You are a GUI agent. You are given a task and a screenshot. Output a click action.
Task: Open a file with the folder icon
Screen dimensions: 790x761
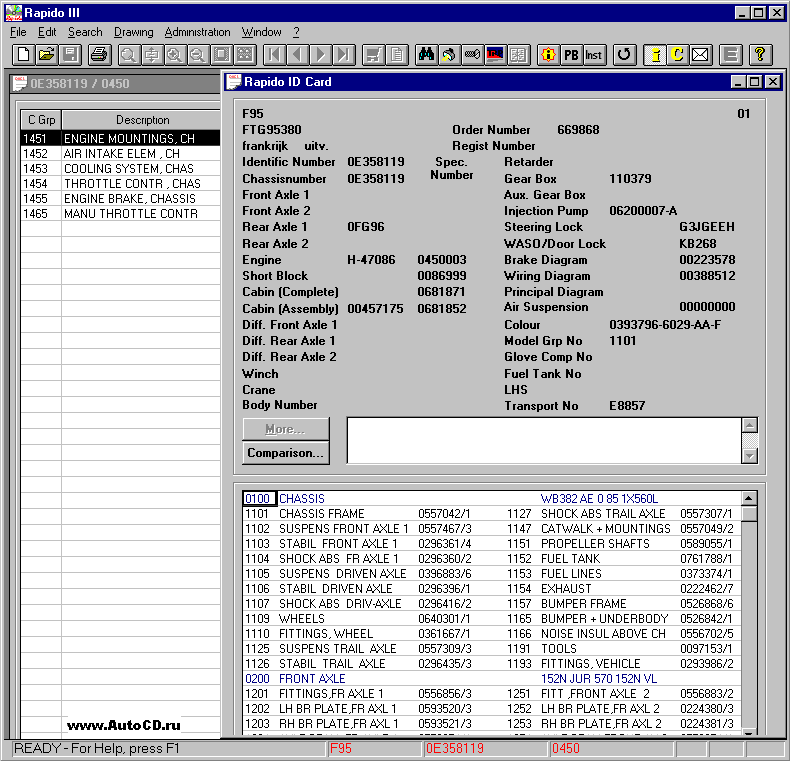coord(47,54)
